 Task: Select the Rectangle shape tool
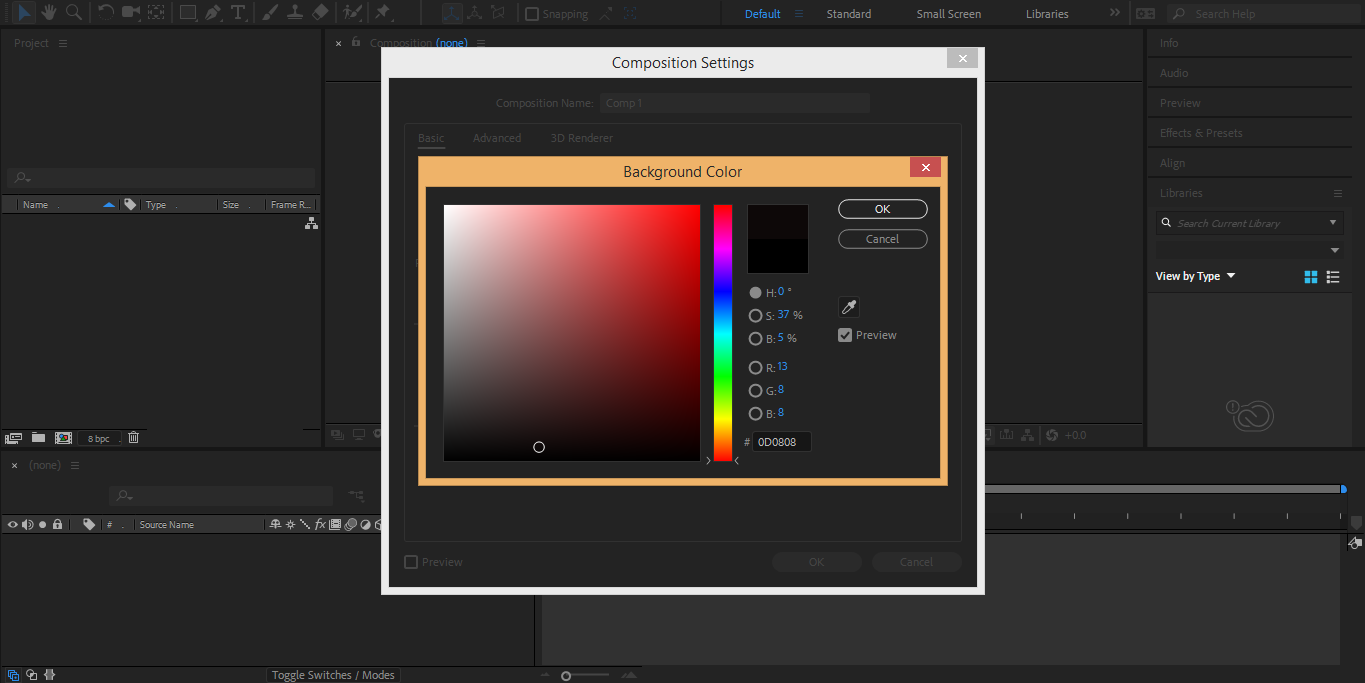(188, 12)
